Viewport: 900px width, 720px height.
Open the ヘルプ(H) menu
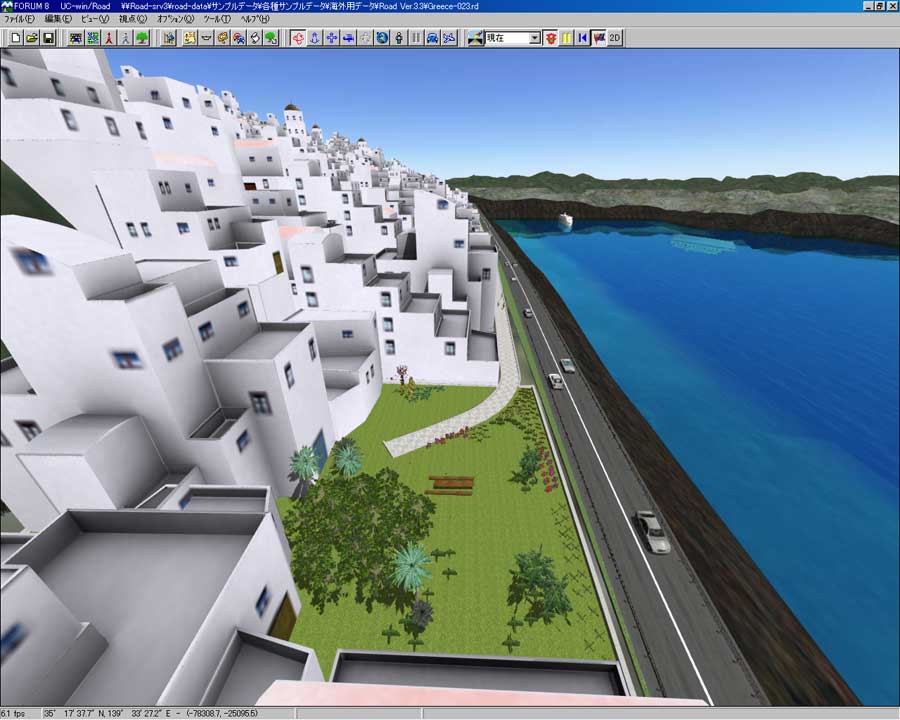coord(255,18)
